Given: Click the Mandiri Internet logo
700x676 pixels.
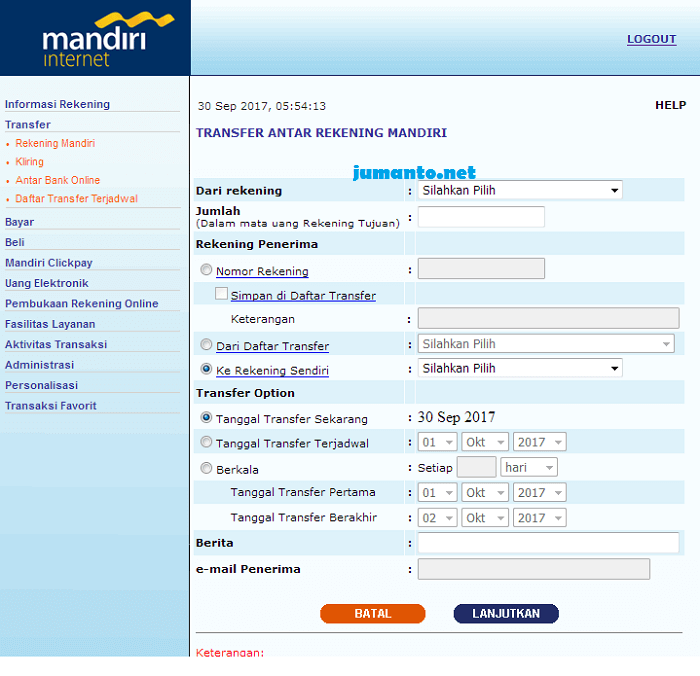Looking at the screenshot, I should 108,40.
